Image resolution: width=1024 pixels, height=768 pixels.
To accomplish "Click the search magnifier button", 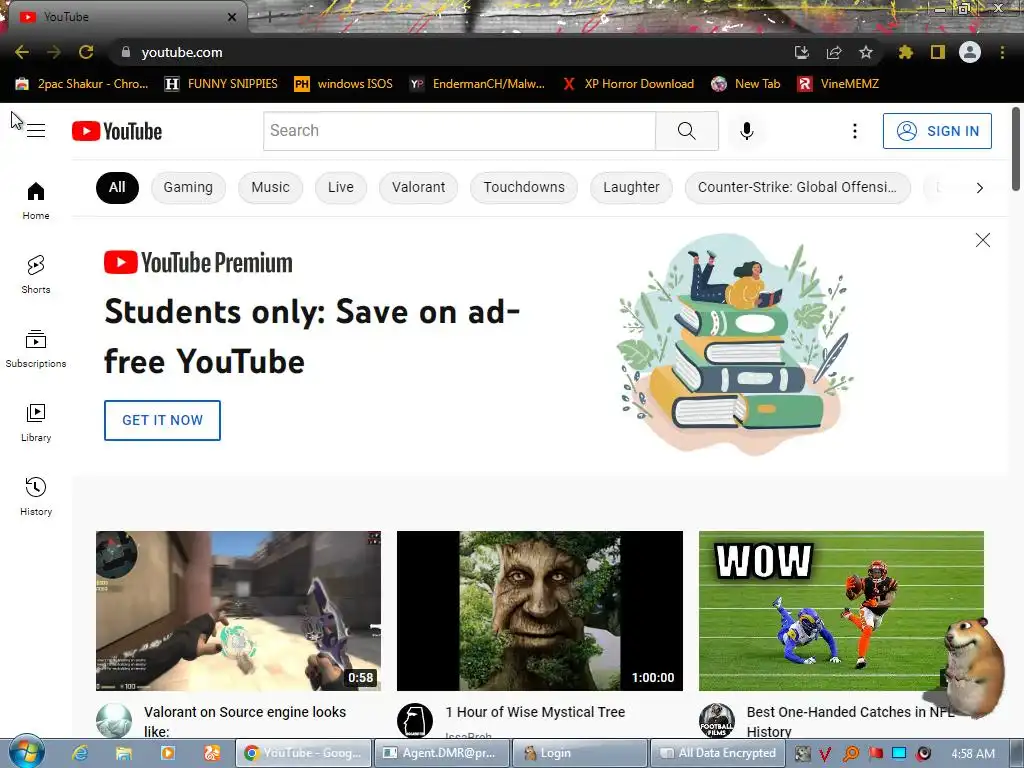I will click(x=686, y=131).
